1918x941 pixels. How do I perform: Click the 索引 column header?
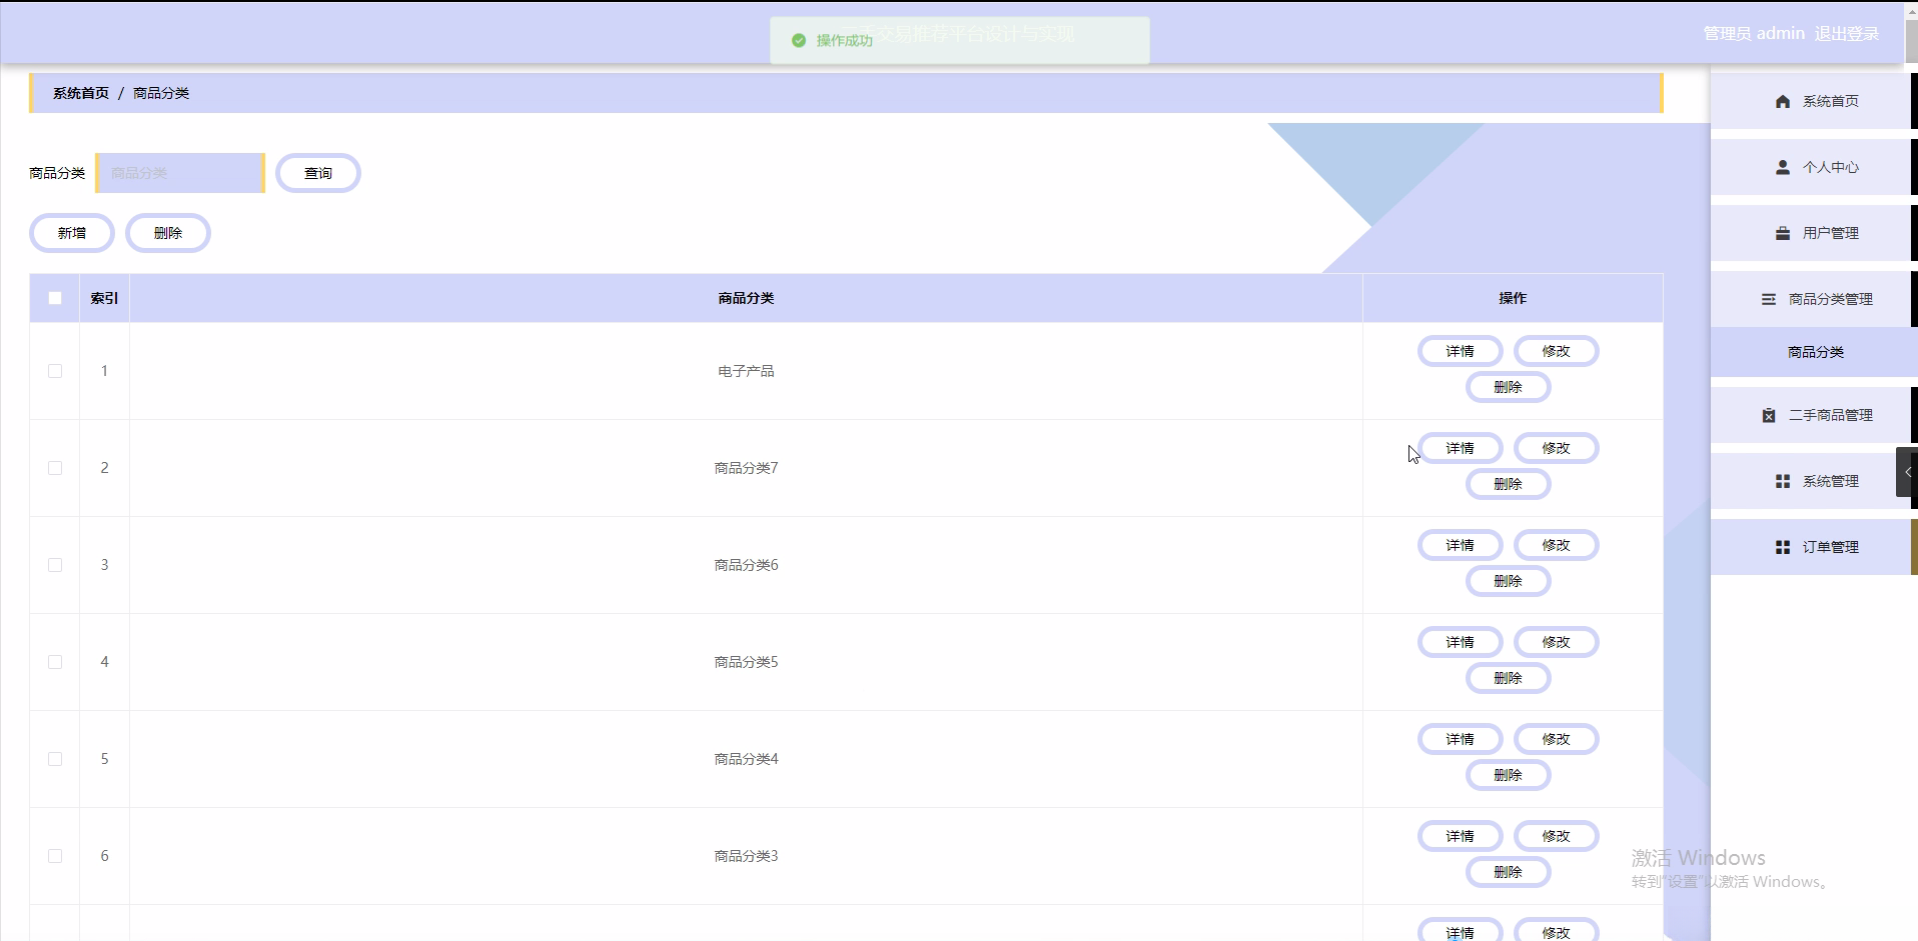pos(104,298)
